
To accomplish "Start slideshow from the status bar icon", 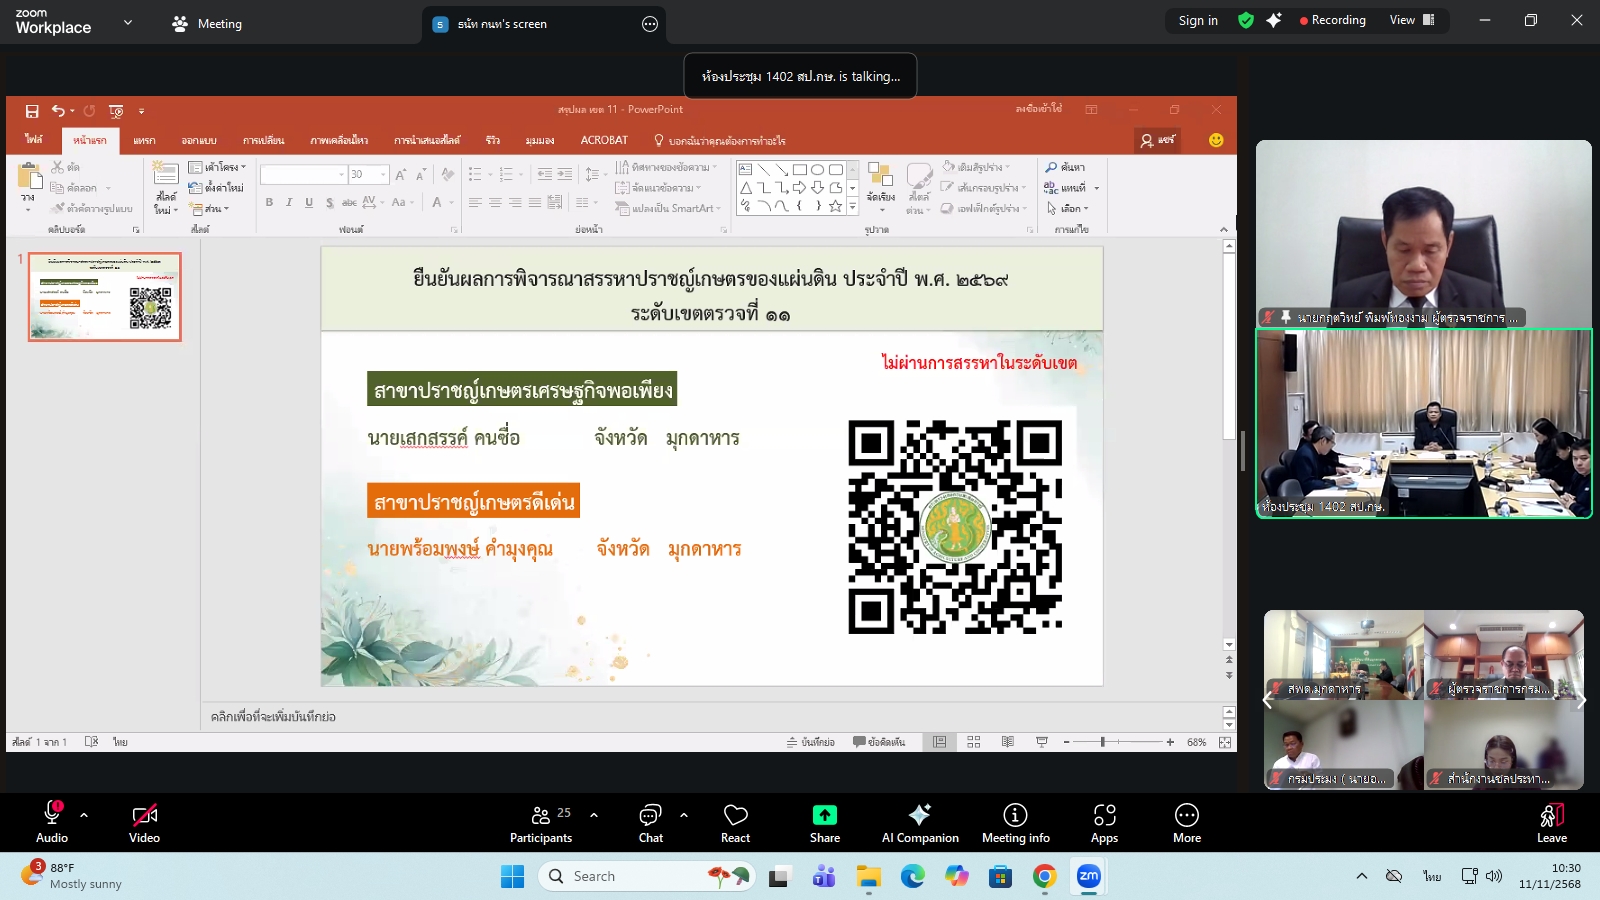I will tap(1041, 741).
